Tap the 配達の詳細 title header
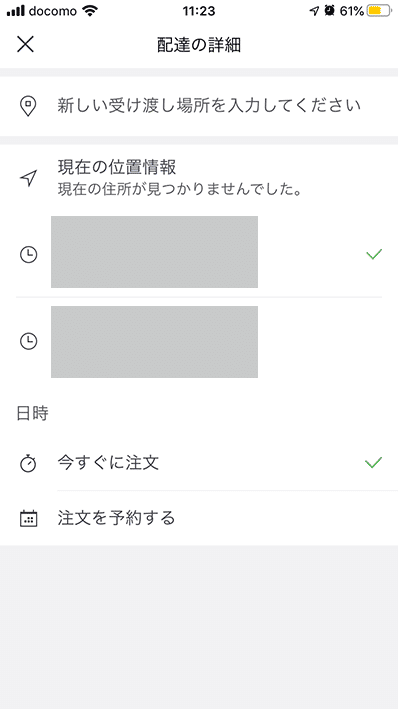 pos(199,45)
